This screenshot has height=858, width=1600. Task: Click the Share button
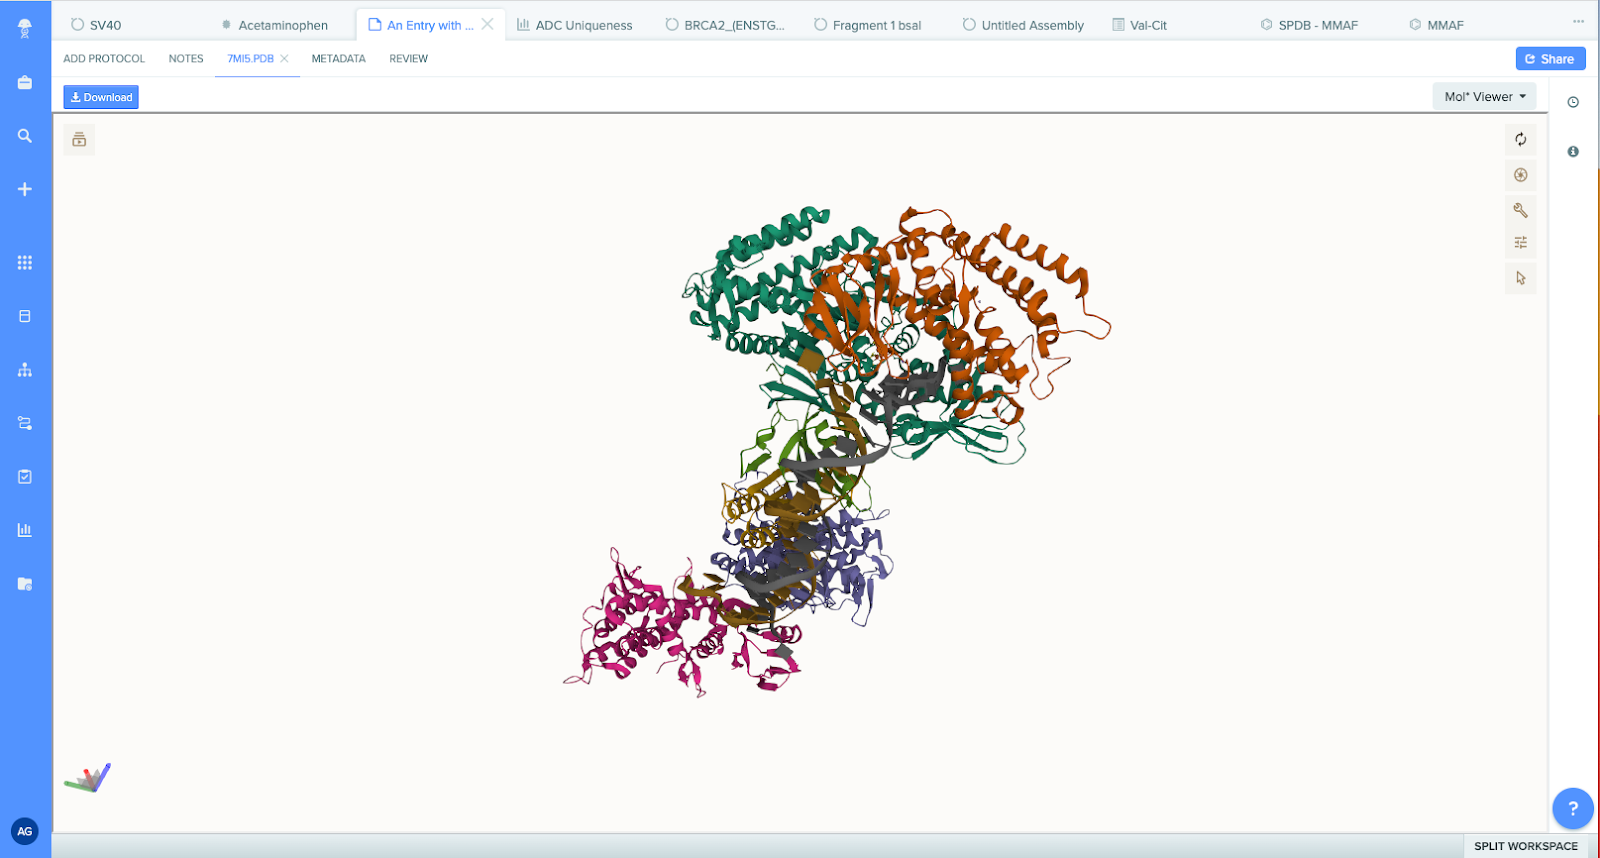[x=1550, y=59]
